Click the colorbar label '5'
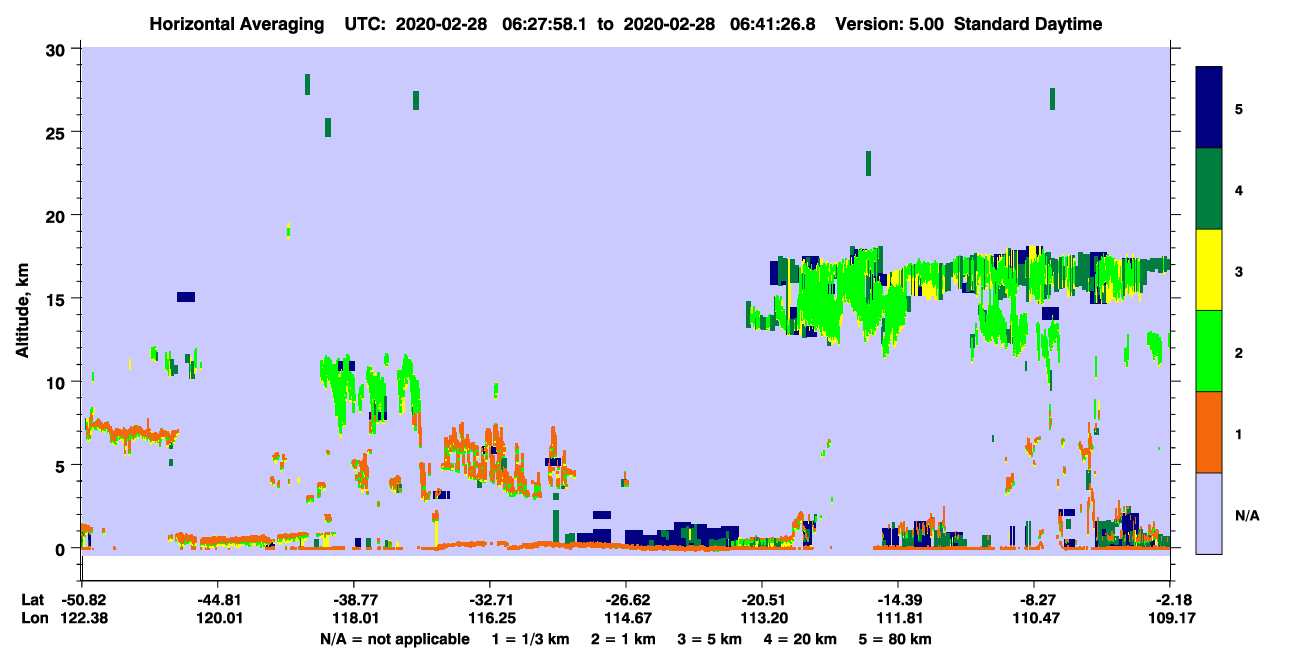 pyautogui.click(x=1239, y=108)
